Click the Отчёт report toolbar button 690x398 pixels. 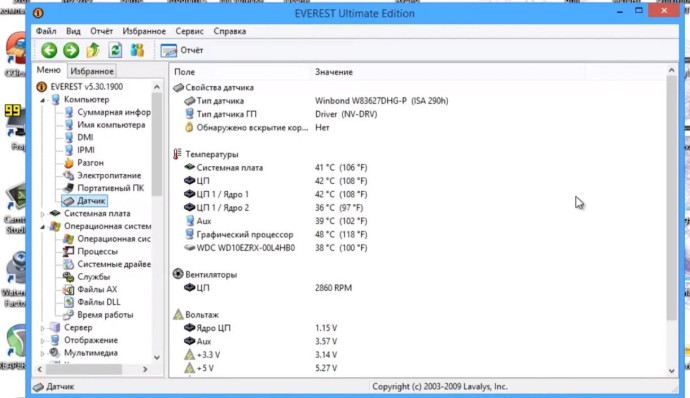pyautogui.click(x=182, y=50)
